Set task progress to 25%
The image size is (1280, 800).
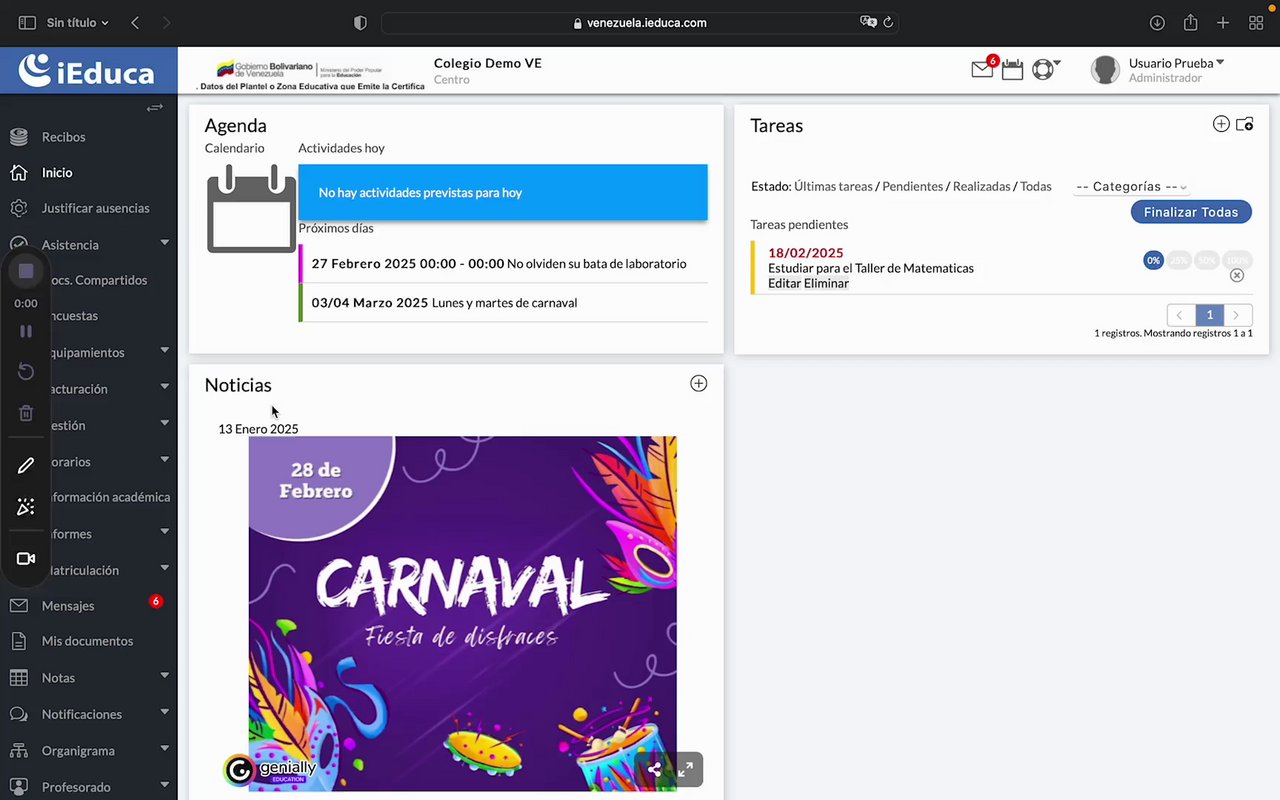(x=1180, y=260)
